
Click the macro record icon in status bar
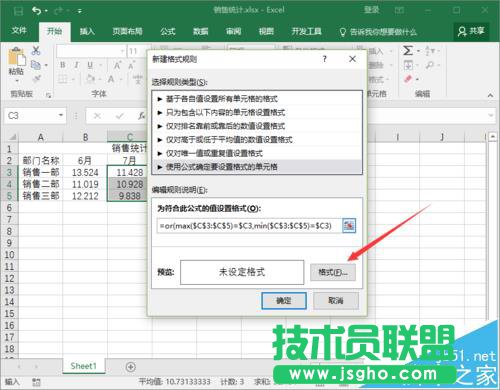(x=36, y=382)
